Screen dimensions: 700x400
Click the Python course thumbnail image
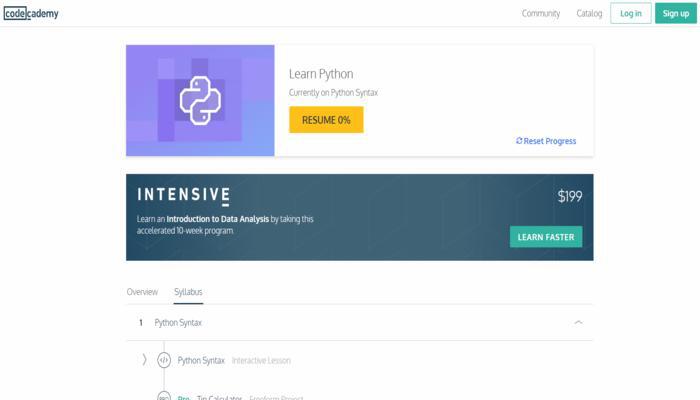200,100
